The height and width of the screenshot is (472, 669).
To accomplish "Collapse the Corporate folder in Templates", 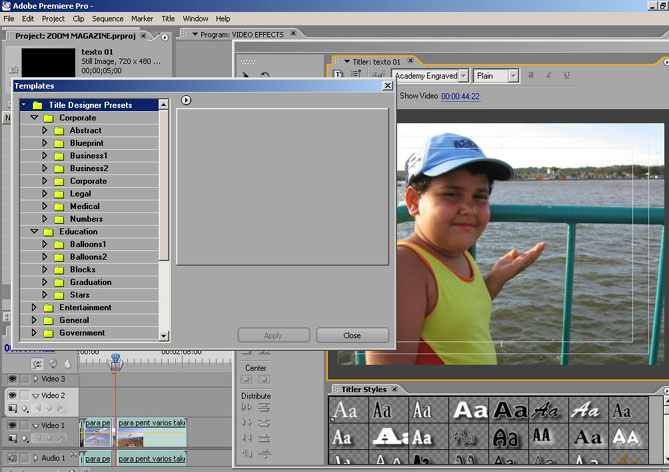I will pos(34,118).
